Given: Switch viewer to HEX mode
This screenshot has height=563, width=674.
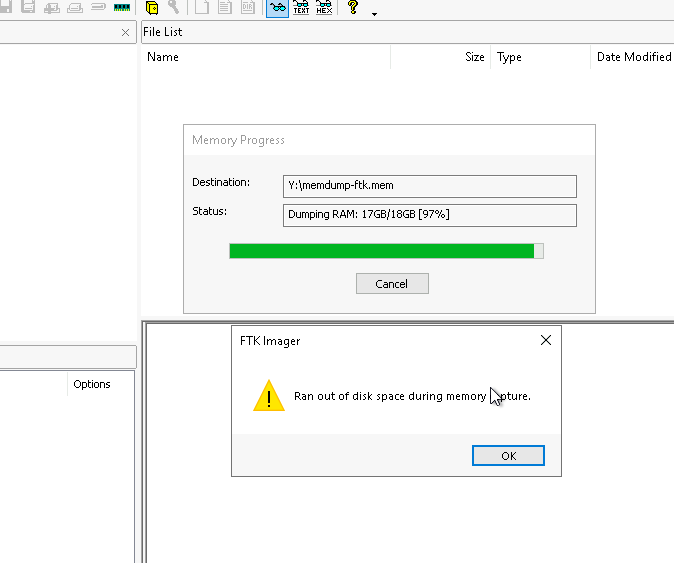Looking at the screenshot, I should [x=324, y=8].
